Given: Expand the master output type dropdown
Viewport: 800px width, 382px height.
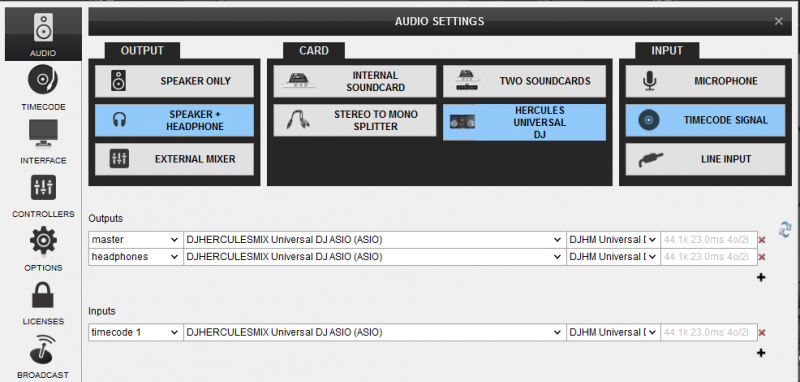Looking at the screenshot, I should coord(136,240).
